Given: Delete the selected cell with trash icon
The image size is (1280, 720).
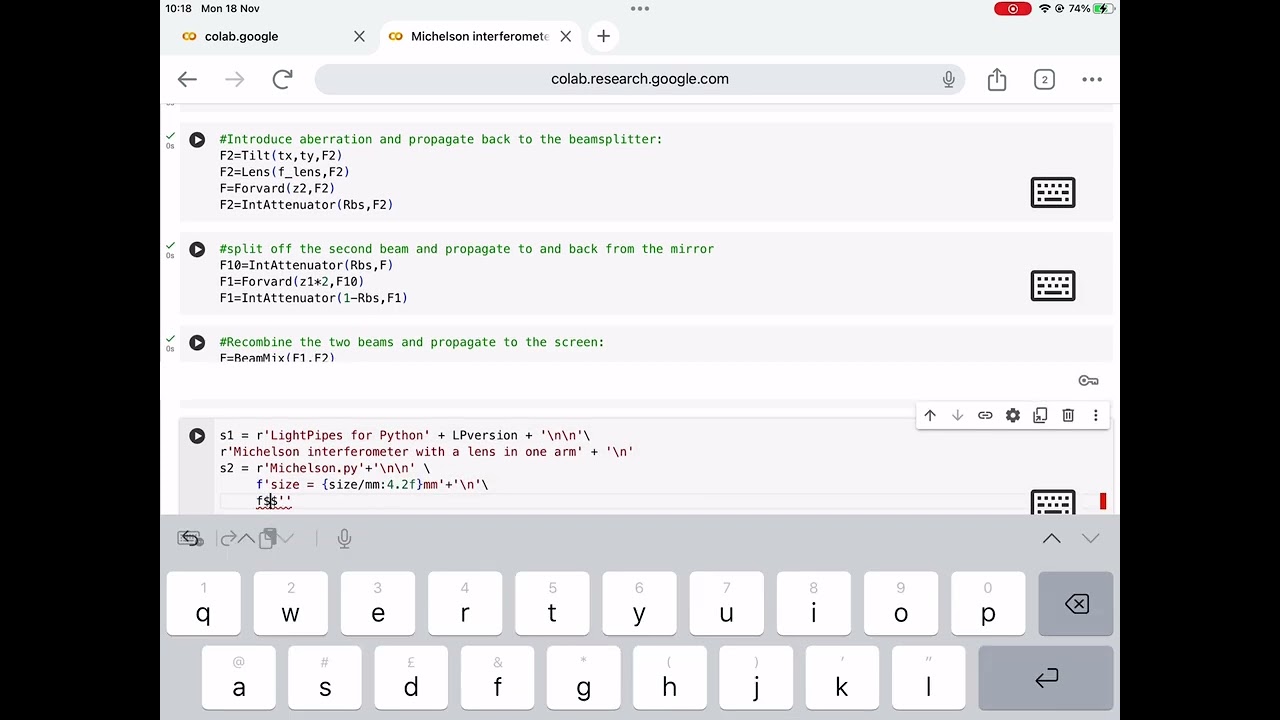Looking at the screenshot, I should click(1068, 415).
